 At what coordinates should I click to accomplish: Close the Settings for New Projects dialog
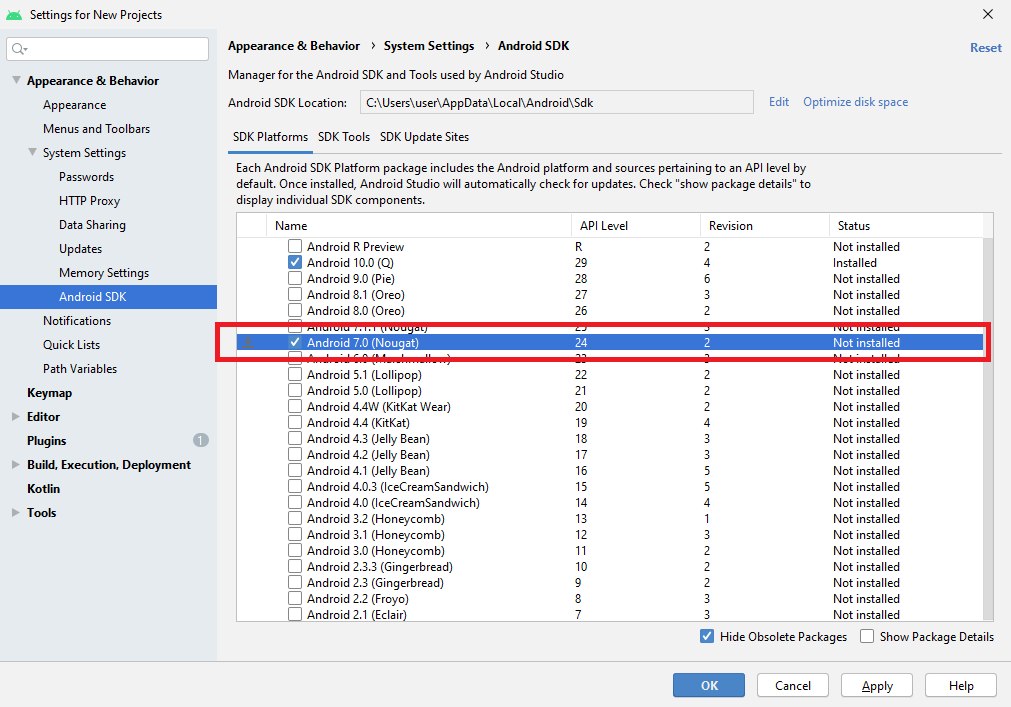coord(987,14)
